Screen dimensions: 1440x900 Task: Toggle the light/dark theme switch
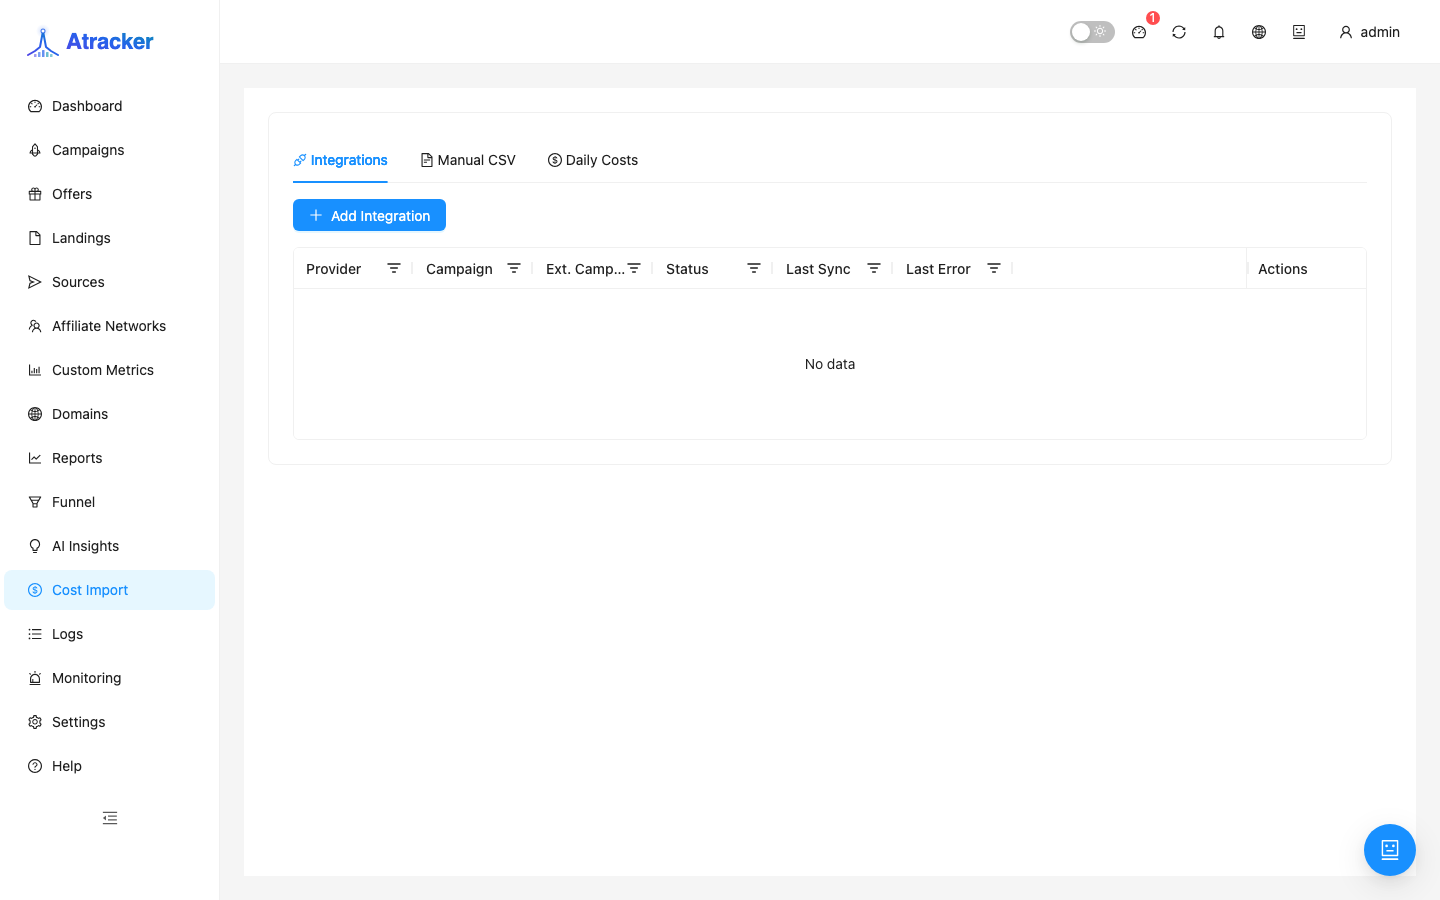click(1092, 32)
